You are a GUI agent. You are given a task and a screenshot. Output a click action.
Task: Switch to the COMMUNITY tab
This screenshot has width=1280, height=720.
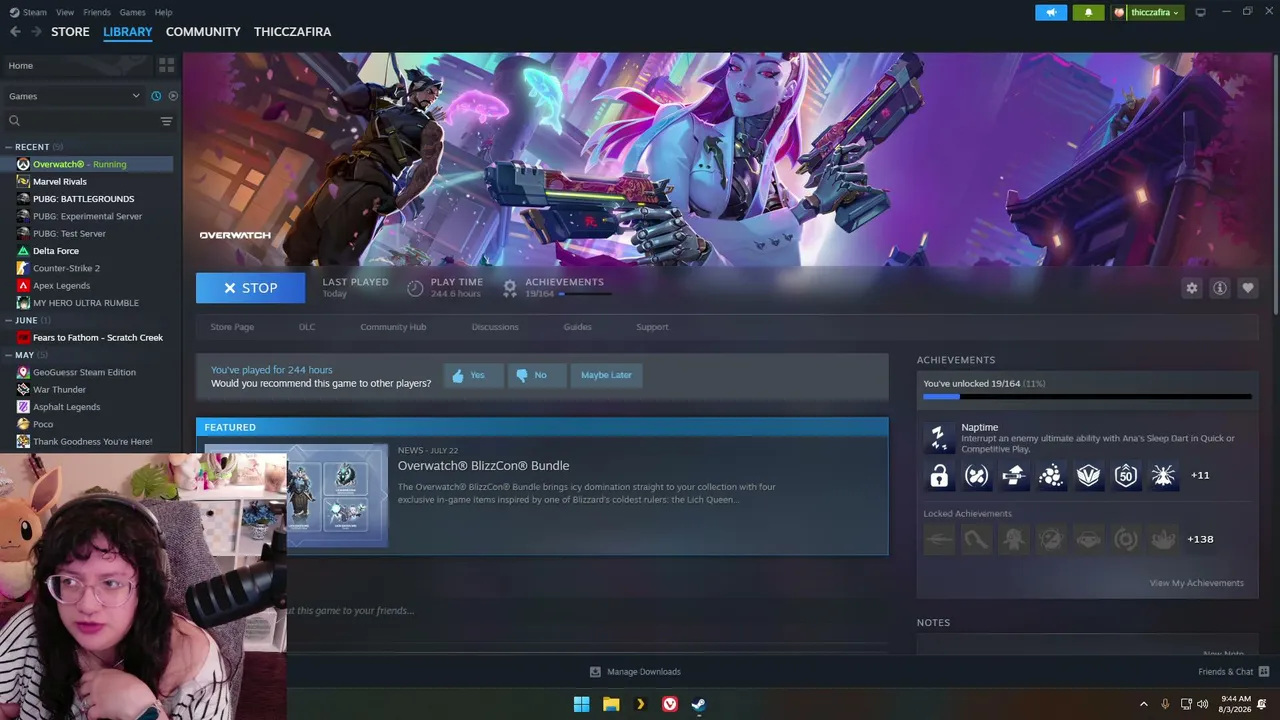tap(203, 32)
